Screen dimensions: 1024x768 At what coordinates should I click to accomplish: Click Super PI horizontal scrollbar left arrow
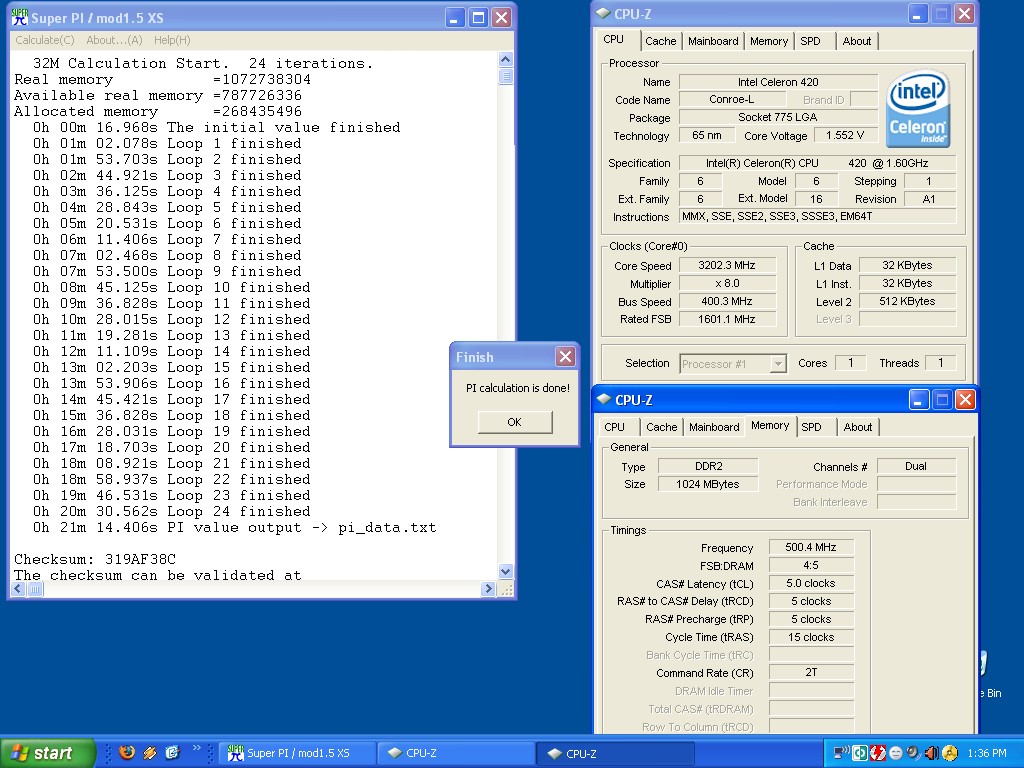coord(18,589)
